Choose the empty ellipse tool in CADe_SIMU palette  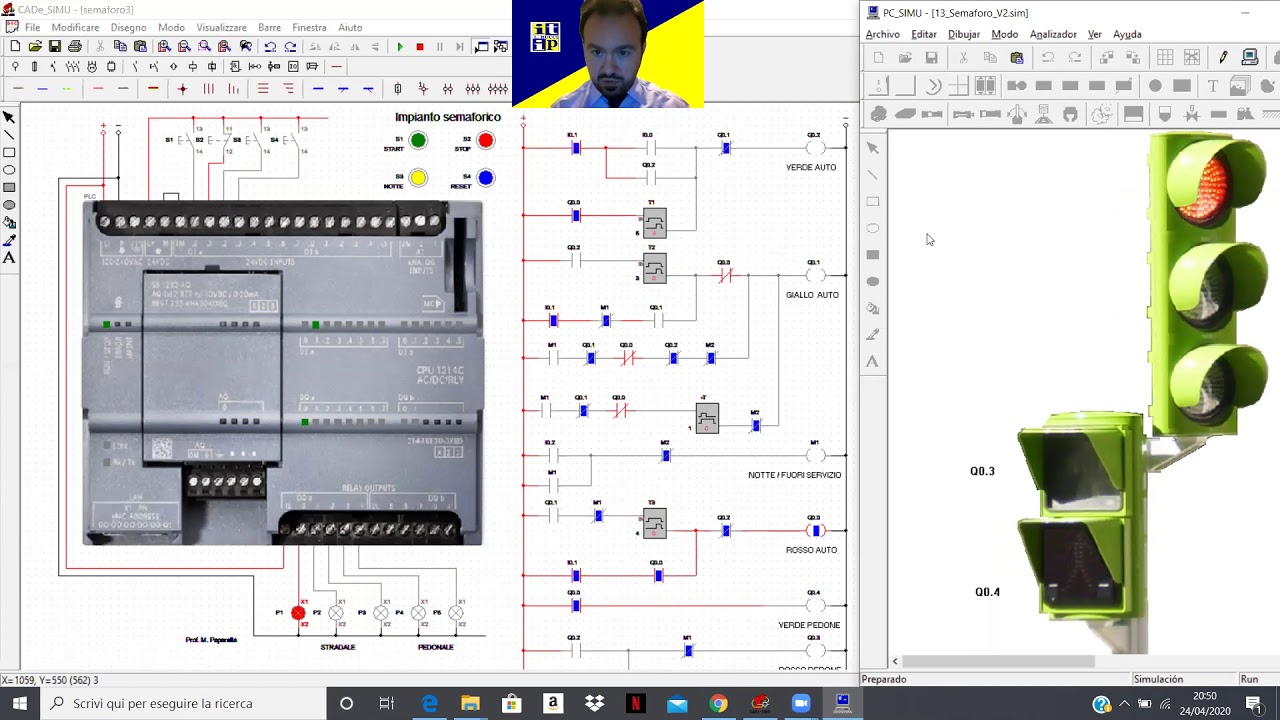(9, 170)
